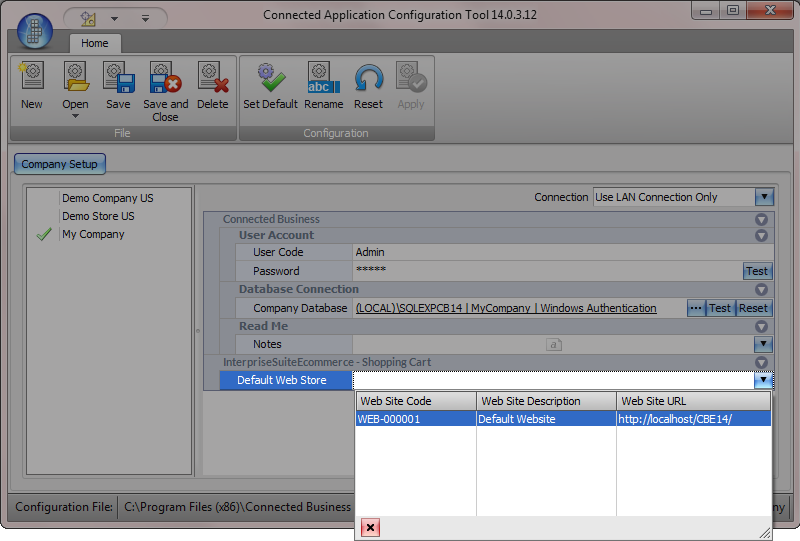The width and height of the screenshot is (800, 541).
Task: Open the Connection type dropdown
Action: pyautogui.click(x=764, y=197)
